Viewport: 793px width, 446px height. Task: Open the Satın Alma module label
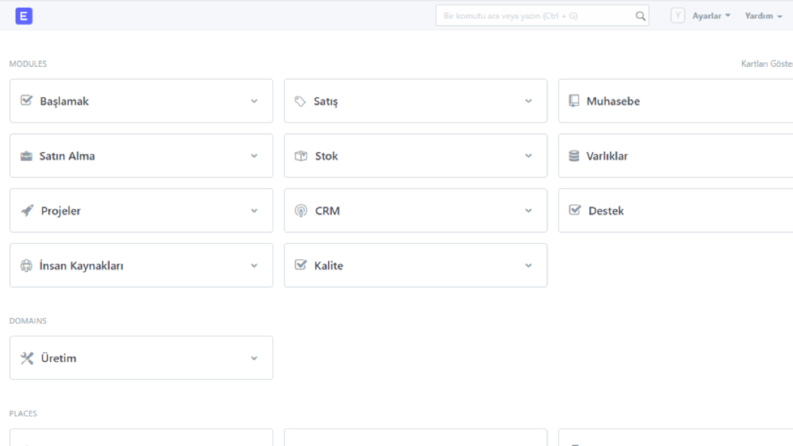tap(67, 156)
